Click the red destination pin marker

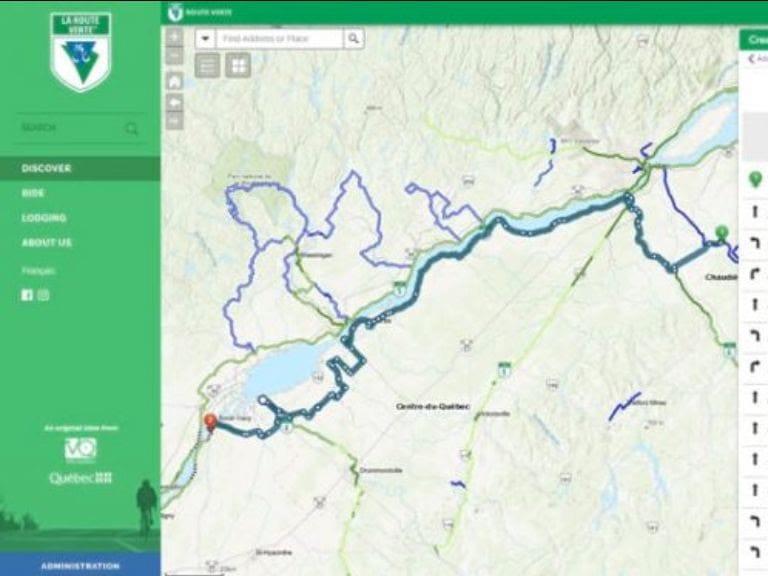(210, 422)
